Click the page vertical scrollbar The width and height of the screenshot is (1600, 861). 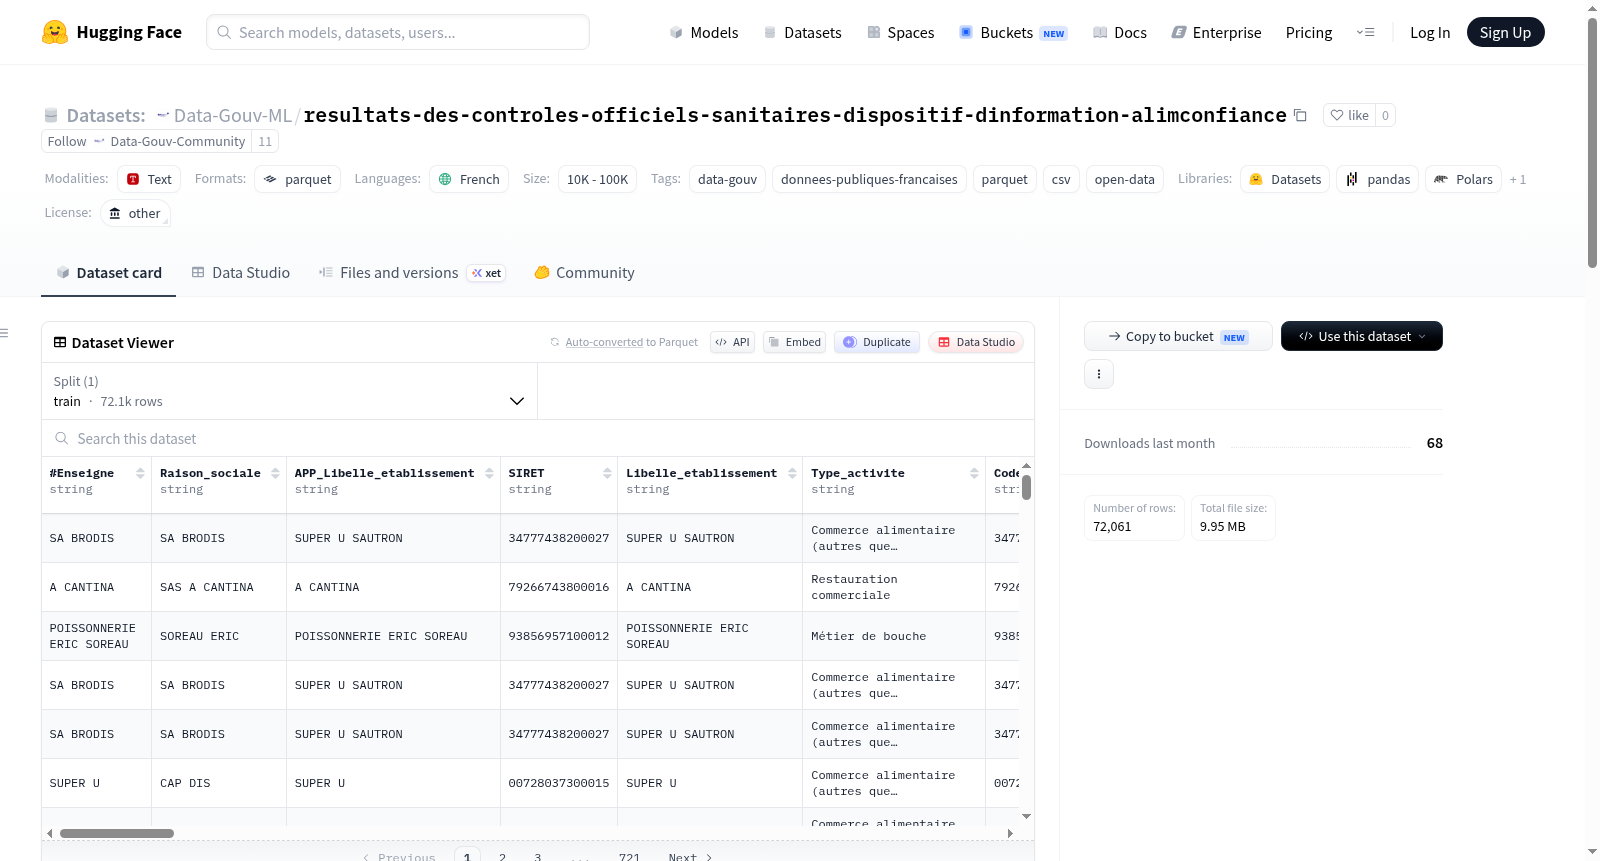[x=1592, y=142]
